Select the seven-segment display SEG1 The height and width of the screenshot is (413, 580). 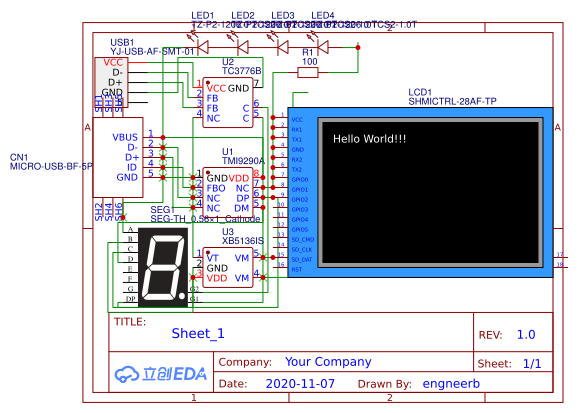[163, 268]
